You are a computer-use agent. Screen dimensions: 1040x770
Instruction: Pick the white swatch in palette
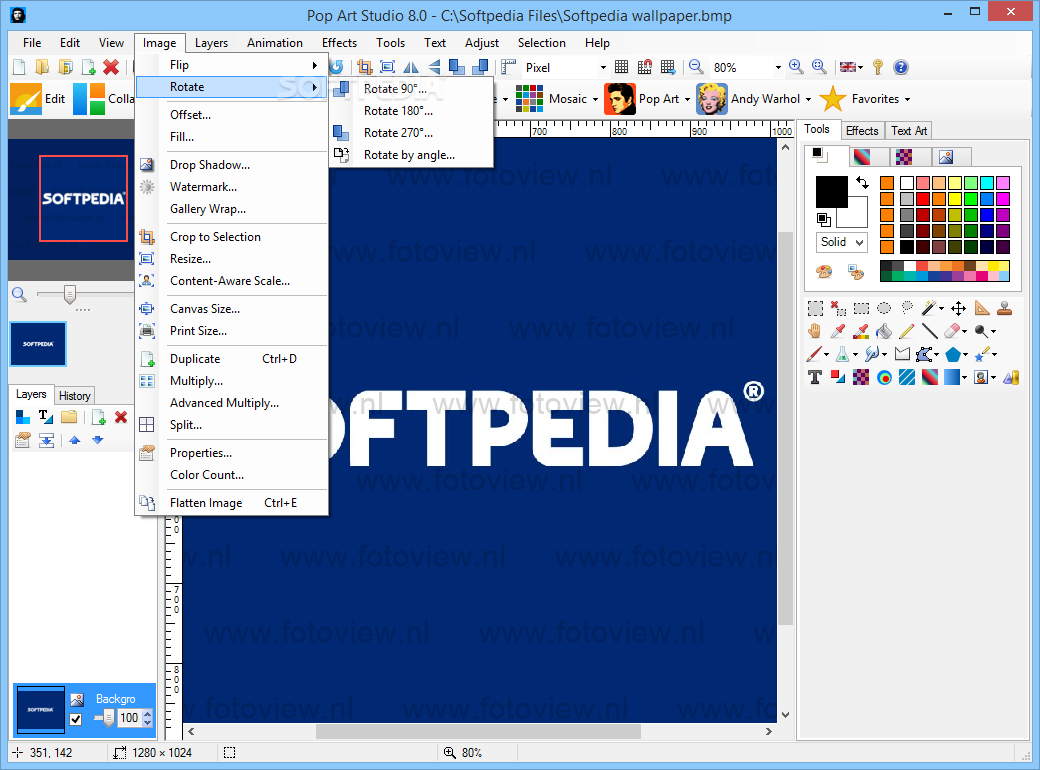tap(907, 183)
